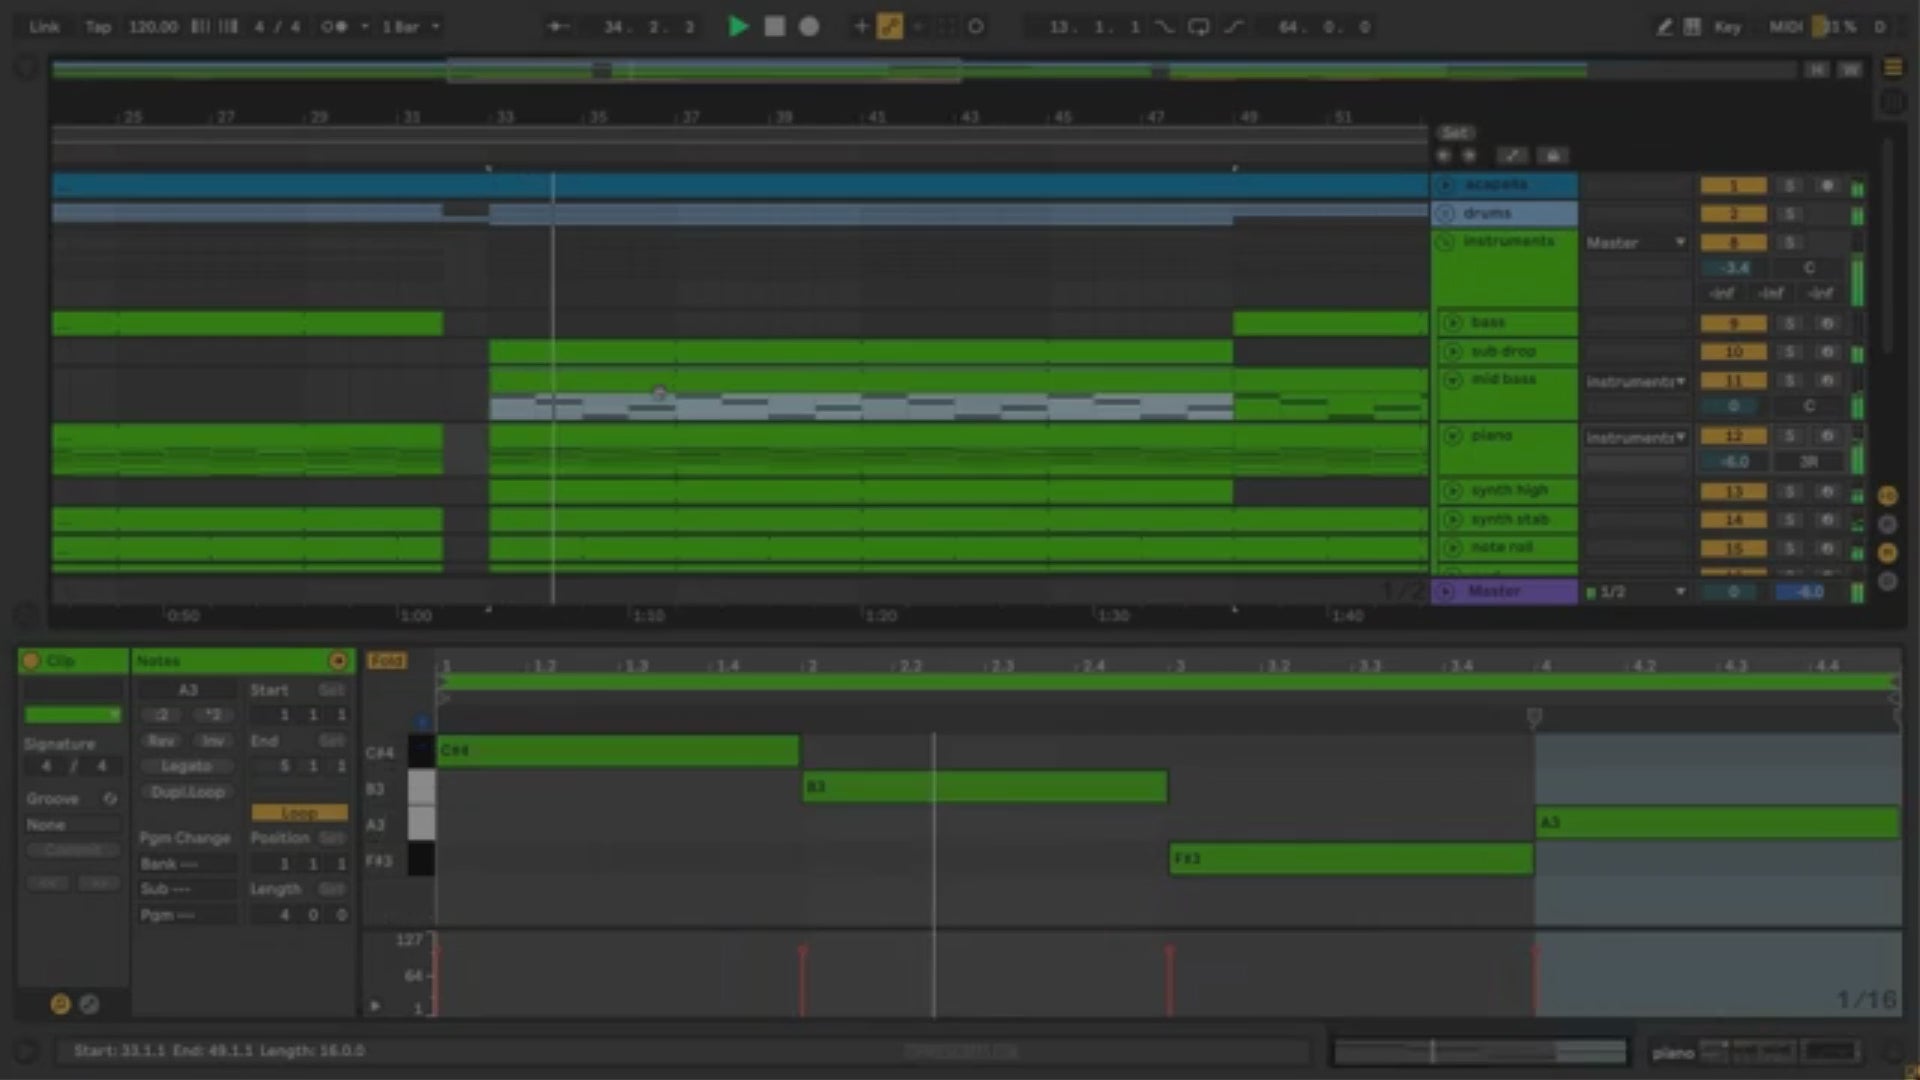Select the Master track header
The image size is (1920, 1080).
coord(1504,591)
